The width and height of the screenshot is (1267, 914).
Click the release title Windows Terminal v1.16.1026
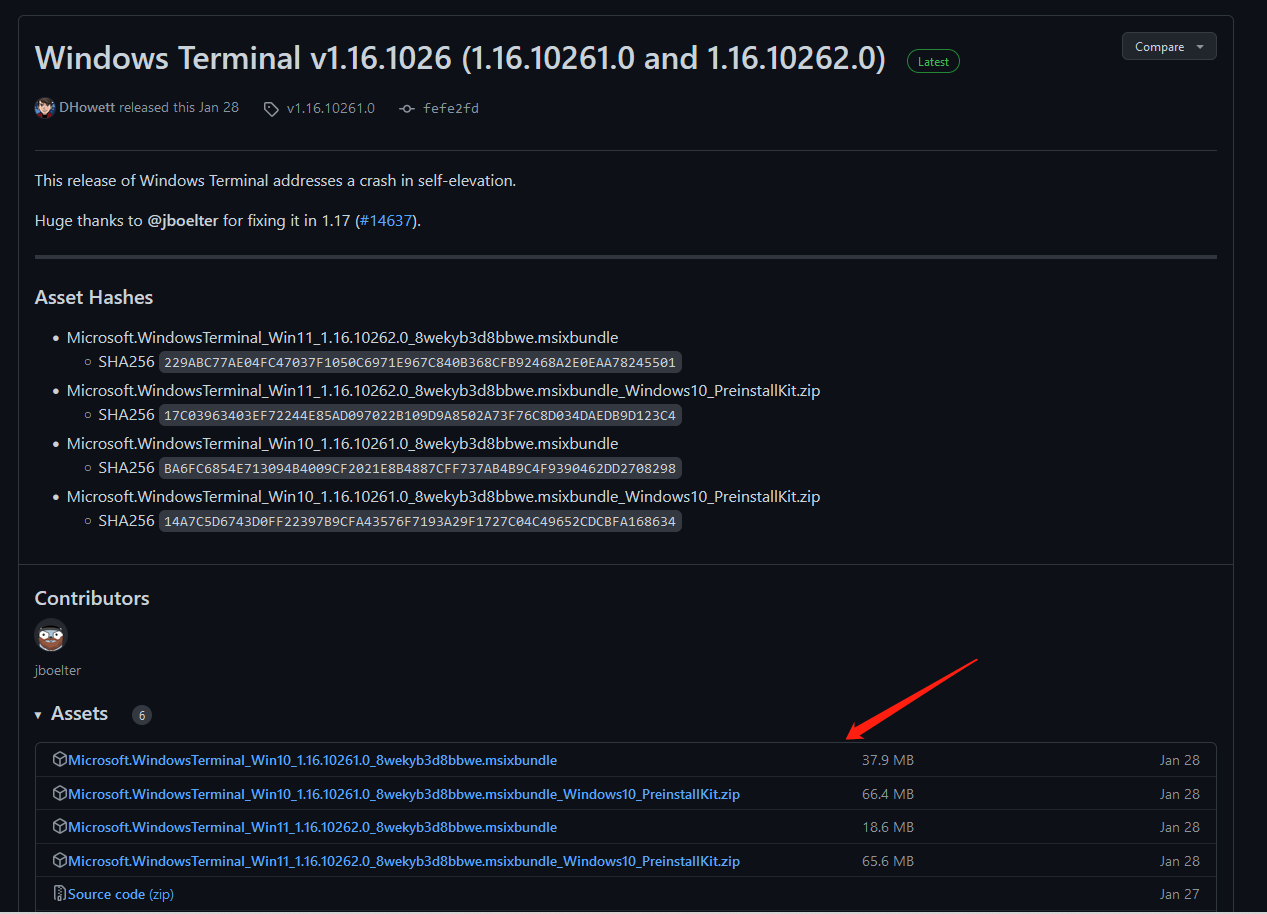460,58
